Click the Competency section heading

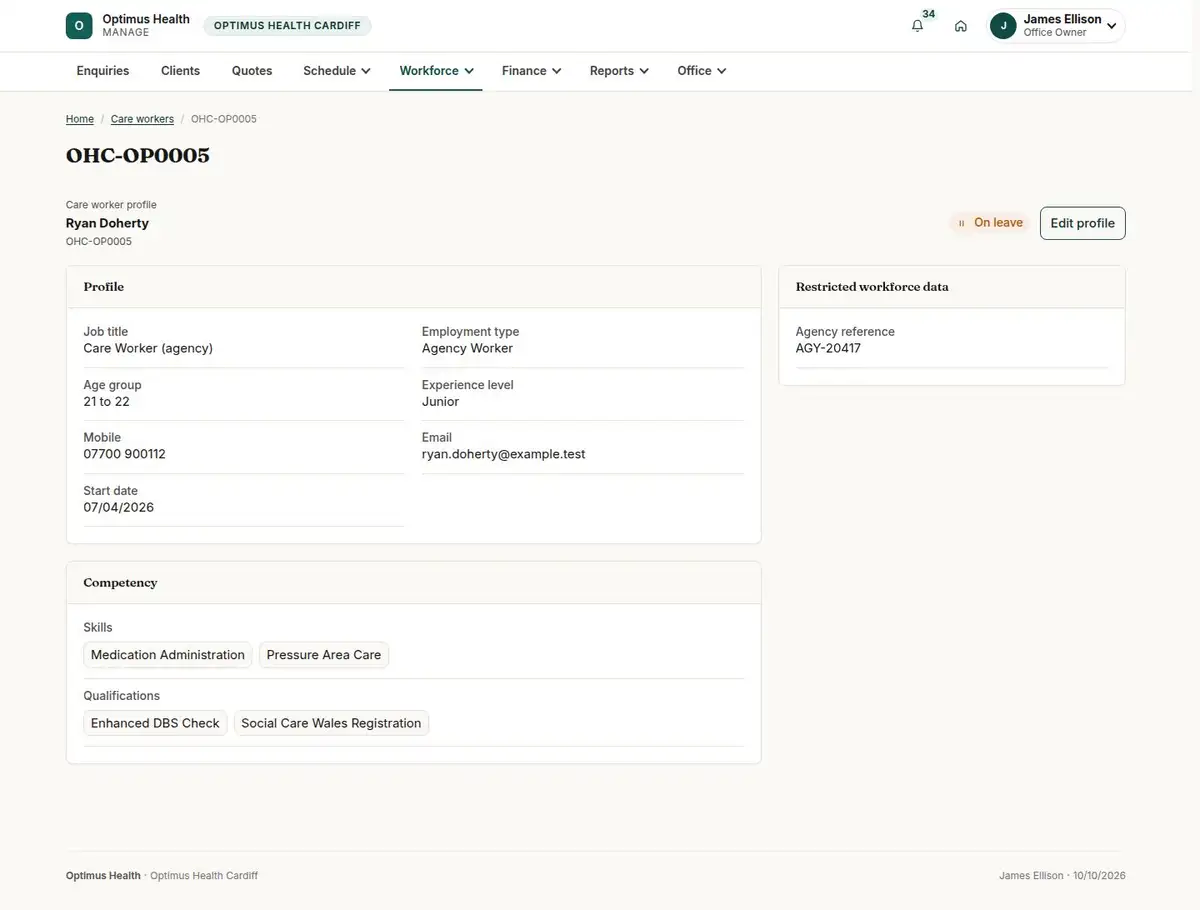point(120,583)
